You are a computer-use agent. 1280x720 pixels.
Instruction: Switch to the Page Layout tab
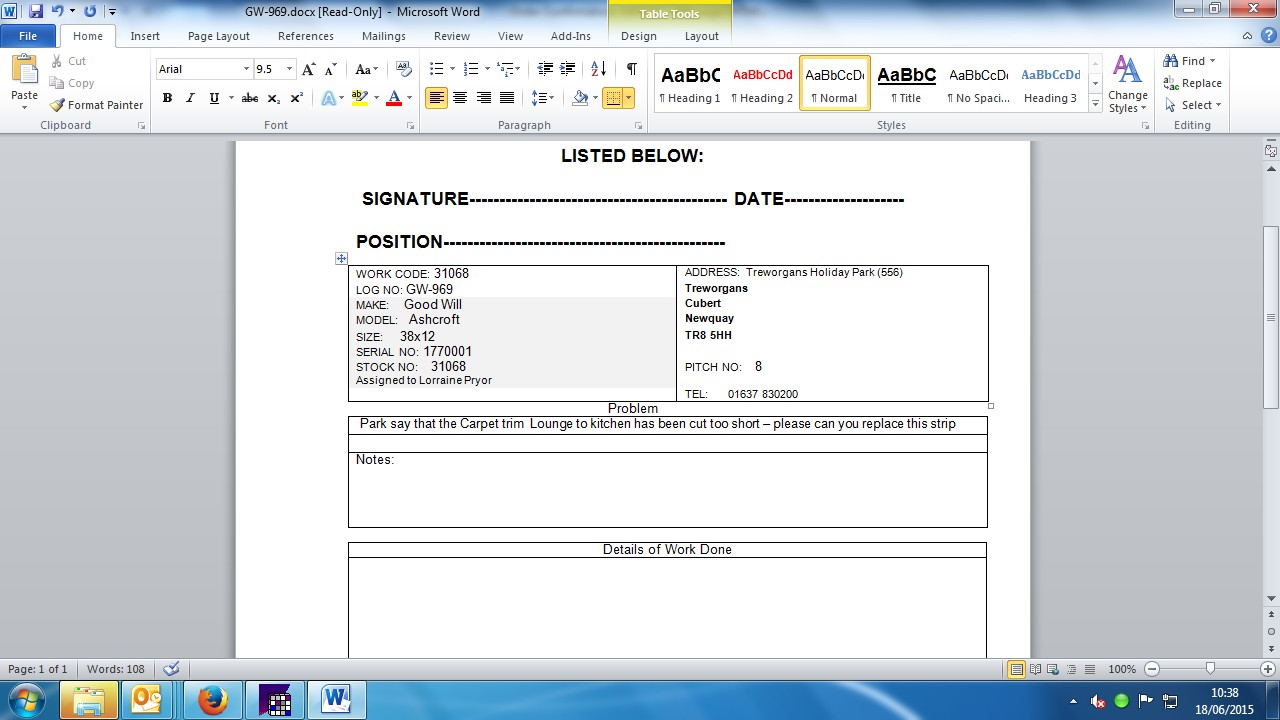pos(218,36)
